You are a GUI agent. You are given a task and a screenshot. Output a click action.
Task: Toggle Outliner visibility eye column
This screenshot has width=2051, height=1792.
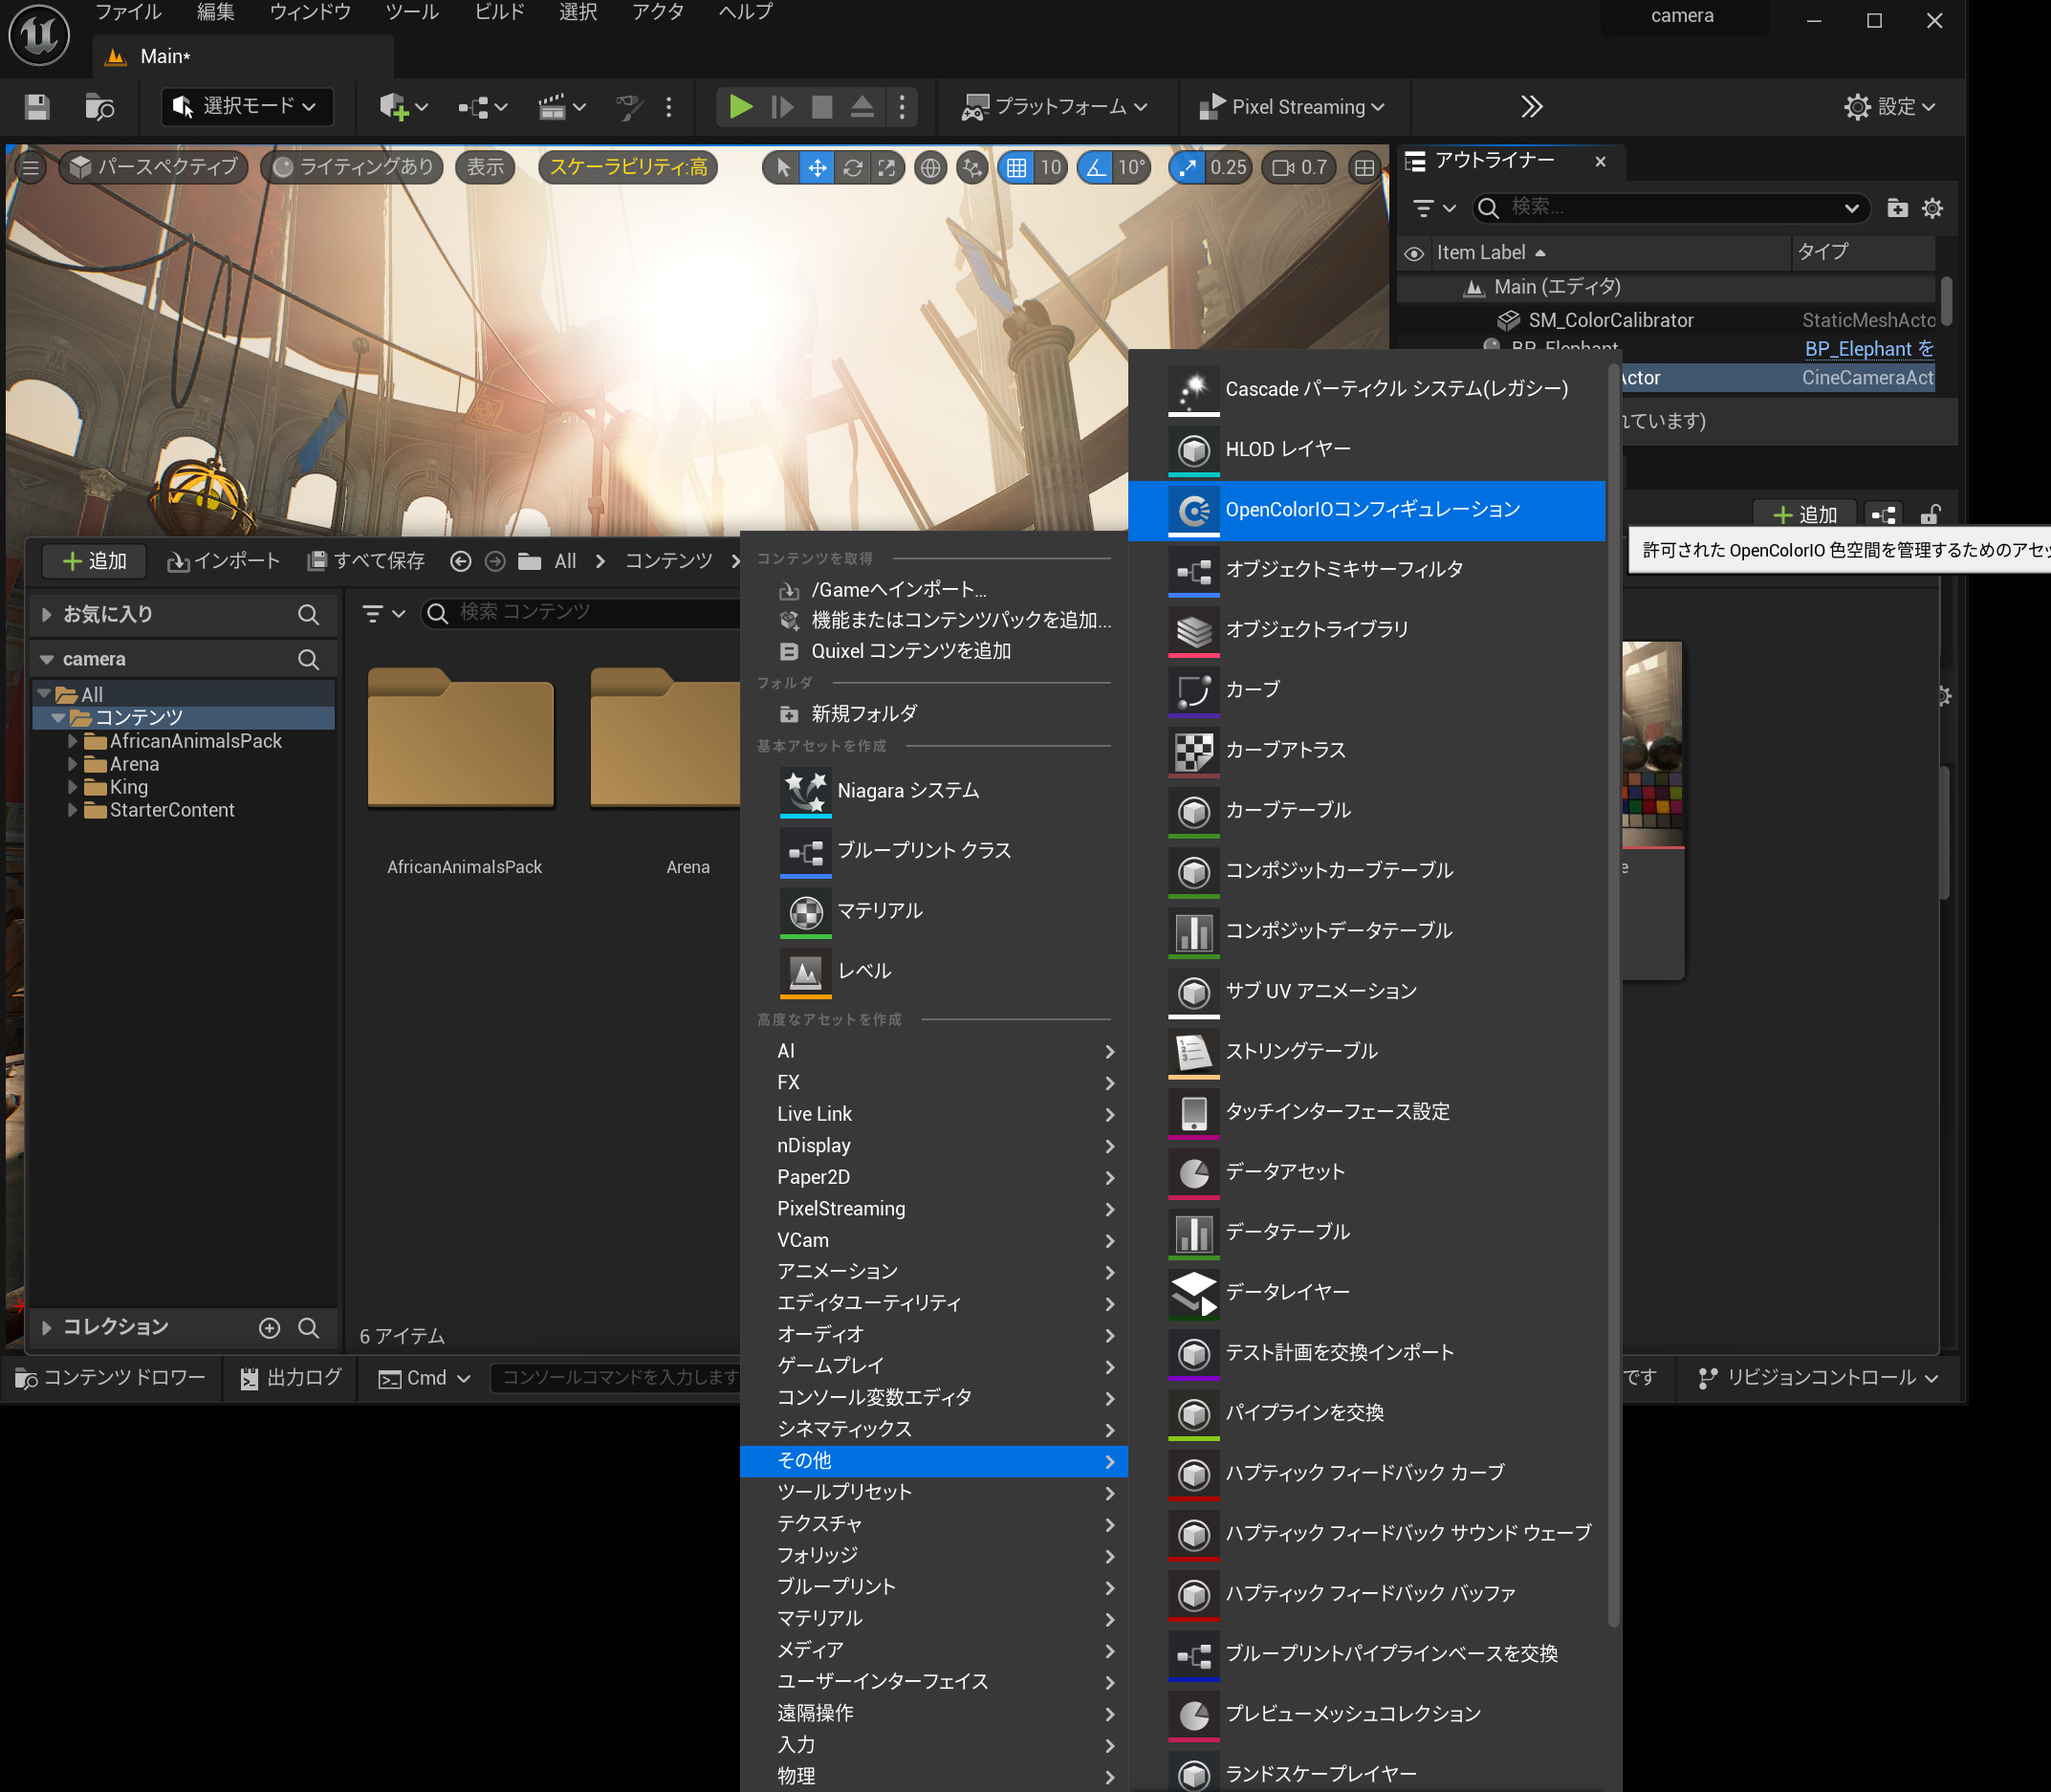[x=1413, y=253]
